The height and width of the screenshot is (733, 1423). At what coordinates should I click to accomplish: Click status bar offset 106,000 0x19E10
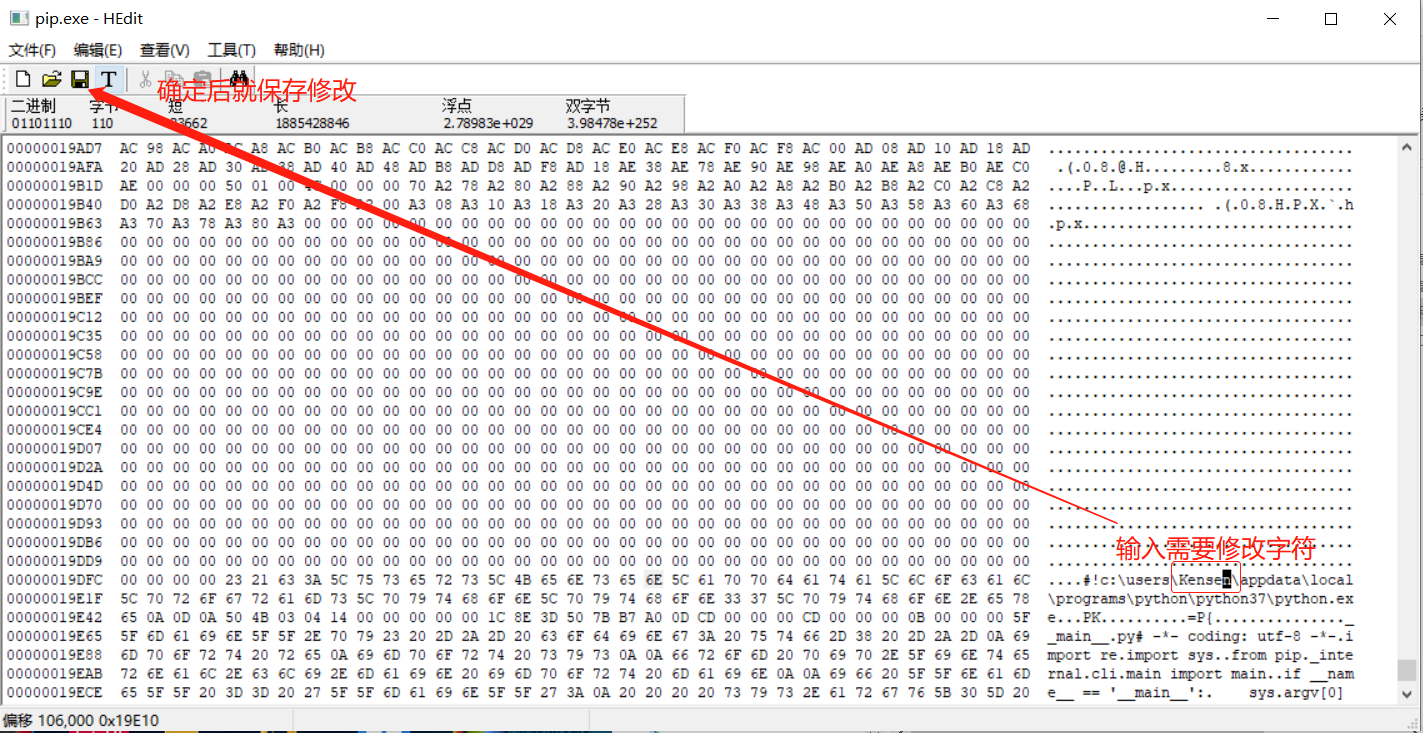coord(81,720)
